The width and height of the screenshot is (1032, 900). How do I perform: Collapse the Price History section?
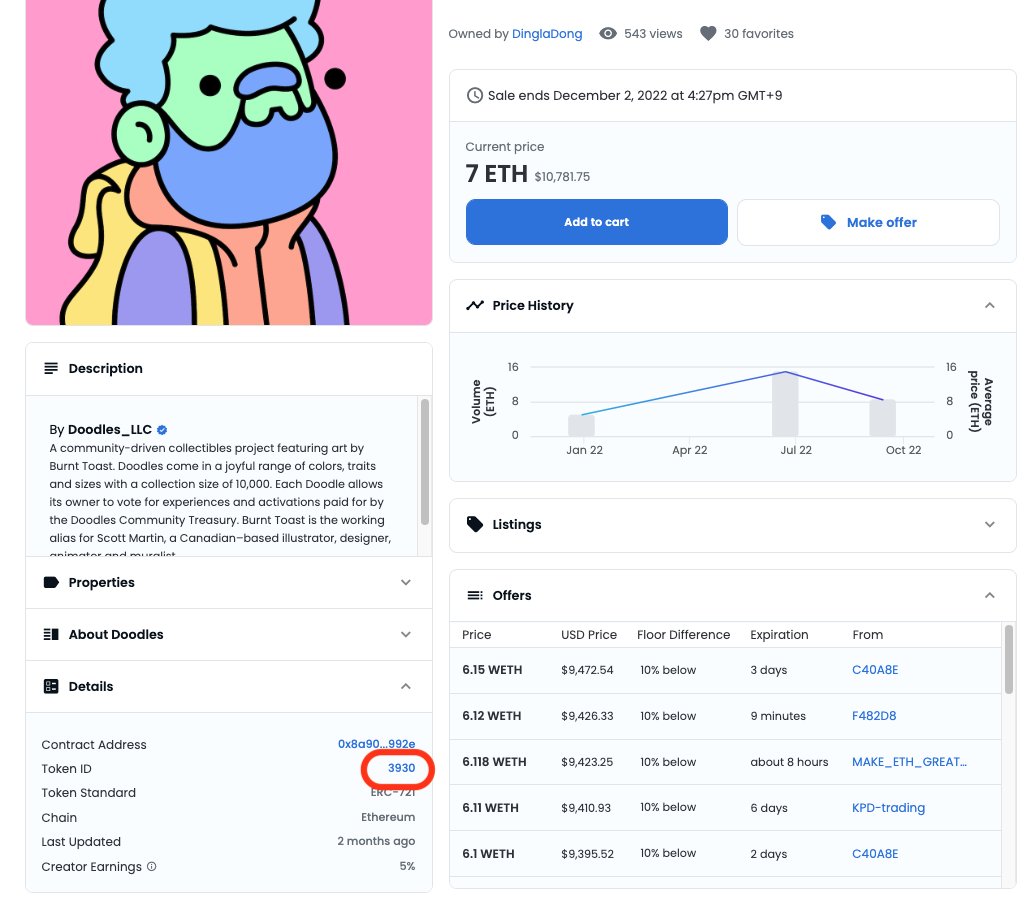989,305
